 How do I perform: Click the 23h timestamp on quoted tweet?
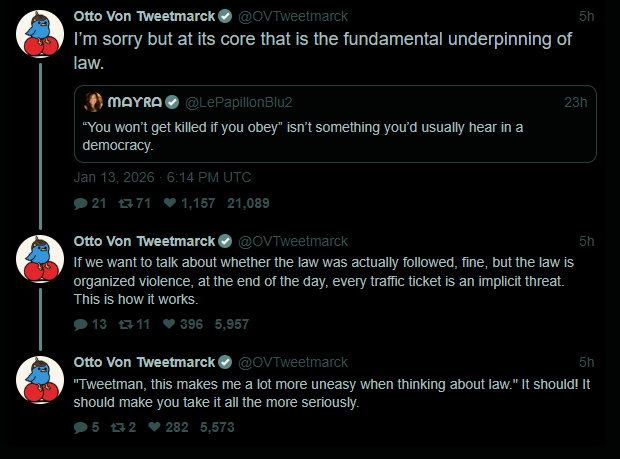[575, 102]
